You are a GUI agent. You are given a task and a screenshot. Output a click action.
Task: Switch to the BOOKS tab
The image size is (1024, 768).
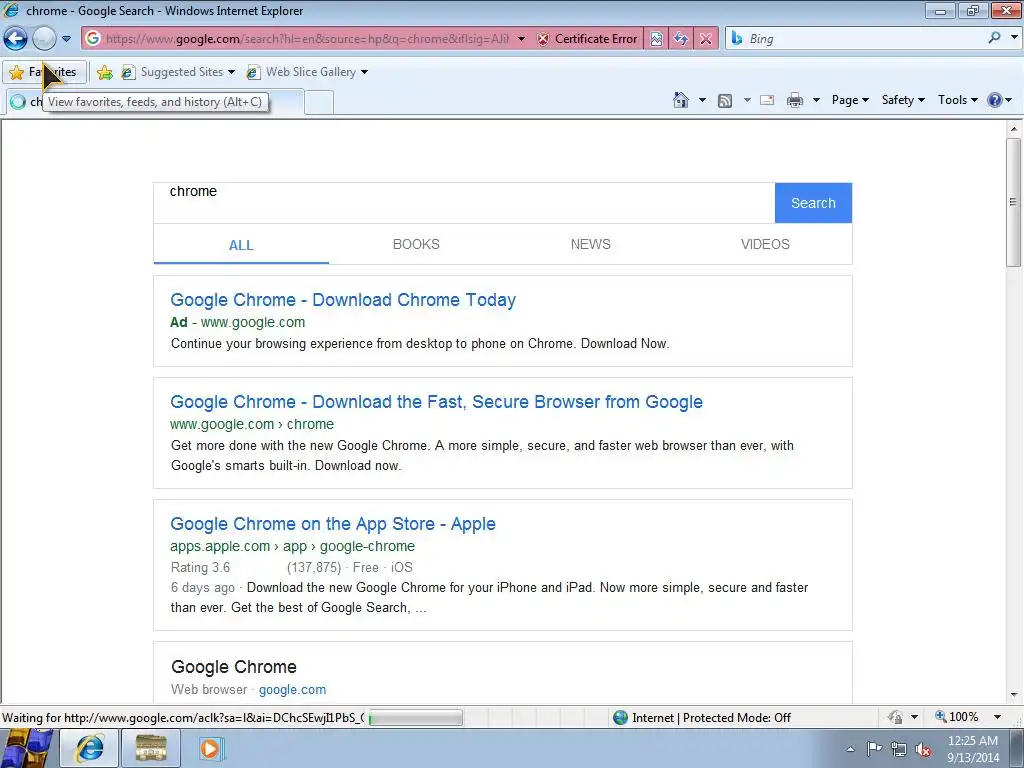pyautogui.click(x=416, y=244)
